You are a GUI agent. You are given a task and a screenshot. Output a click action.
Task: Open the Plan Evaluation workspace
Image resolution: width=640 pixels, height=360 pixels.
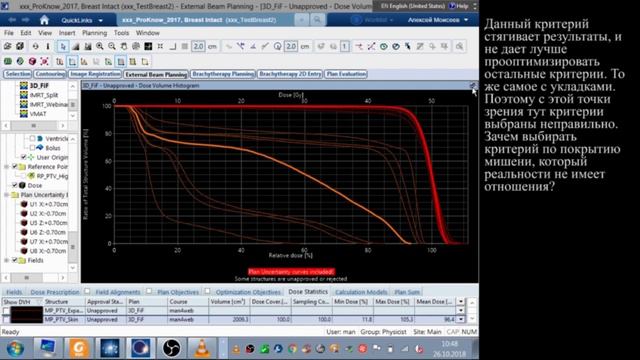pos(346,74)
